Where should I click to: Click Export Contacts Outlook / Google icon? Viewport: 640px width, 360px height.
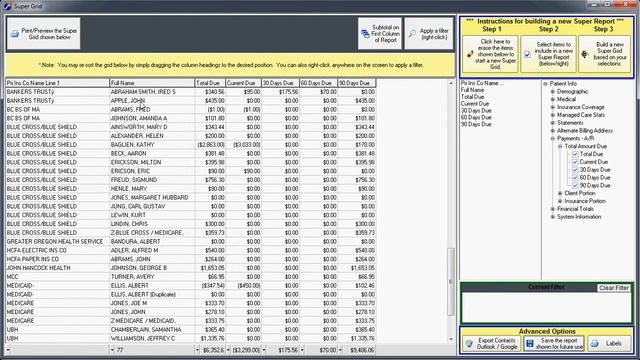[x=469, y=344]
